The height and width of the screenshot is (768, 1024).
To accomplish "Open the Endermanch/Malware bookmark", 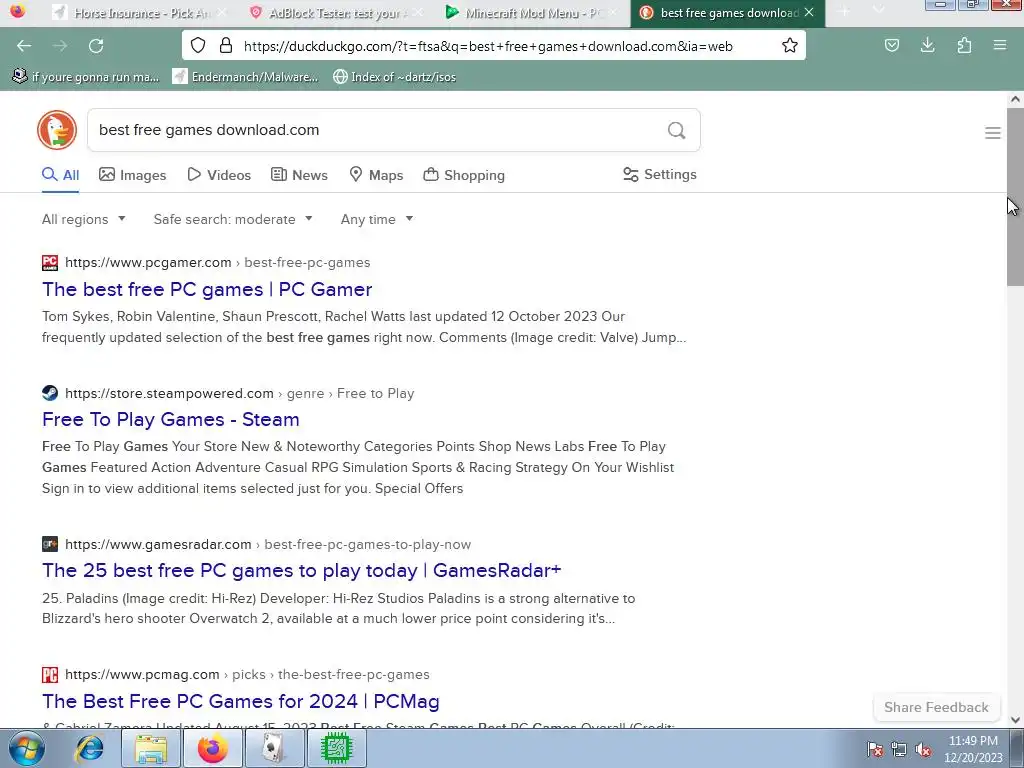I will tap(246, 76).
